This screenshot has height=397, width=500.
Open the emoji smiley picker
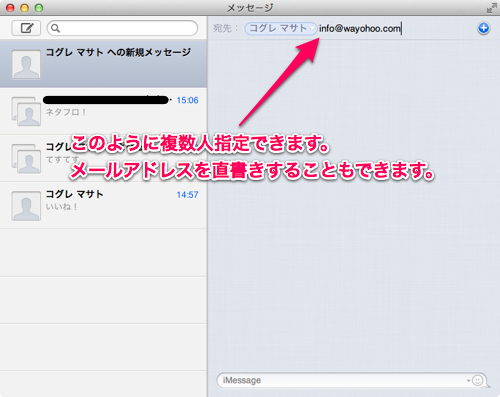click(478, 380)
